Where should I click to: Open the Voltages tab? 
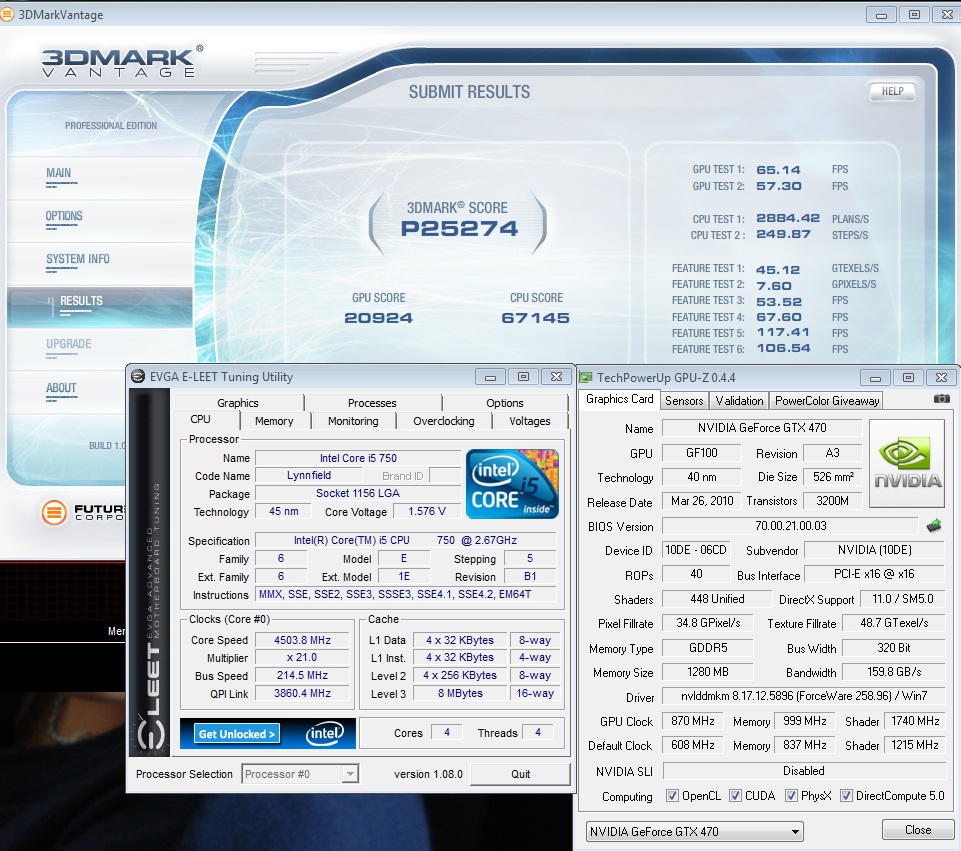click(530, 421)
